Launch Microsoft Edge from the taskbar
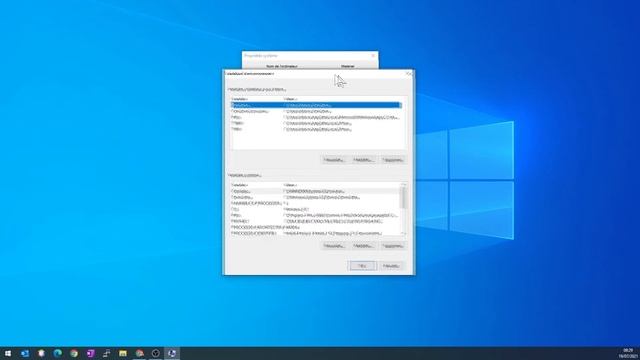The height and width of the screenshot is (360, 640). tap(58, 353)
